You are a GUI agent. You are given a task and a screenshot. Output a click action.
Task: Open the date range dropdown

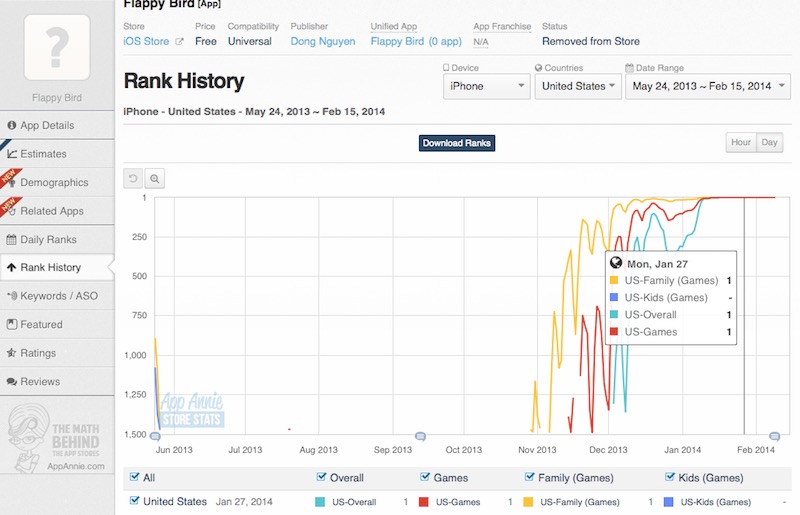[x=708, y=86]
